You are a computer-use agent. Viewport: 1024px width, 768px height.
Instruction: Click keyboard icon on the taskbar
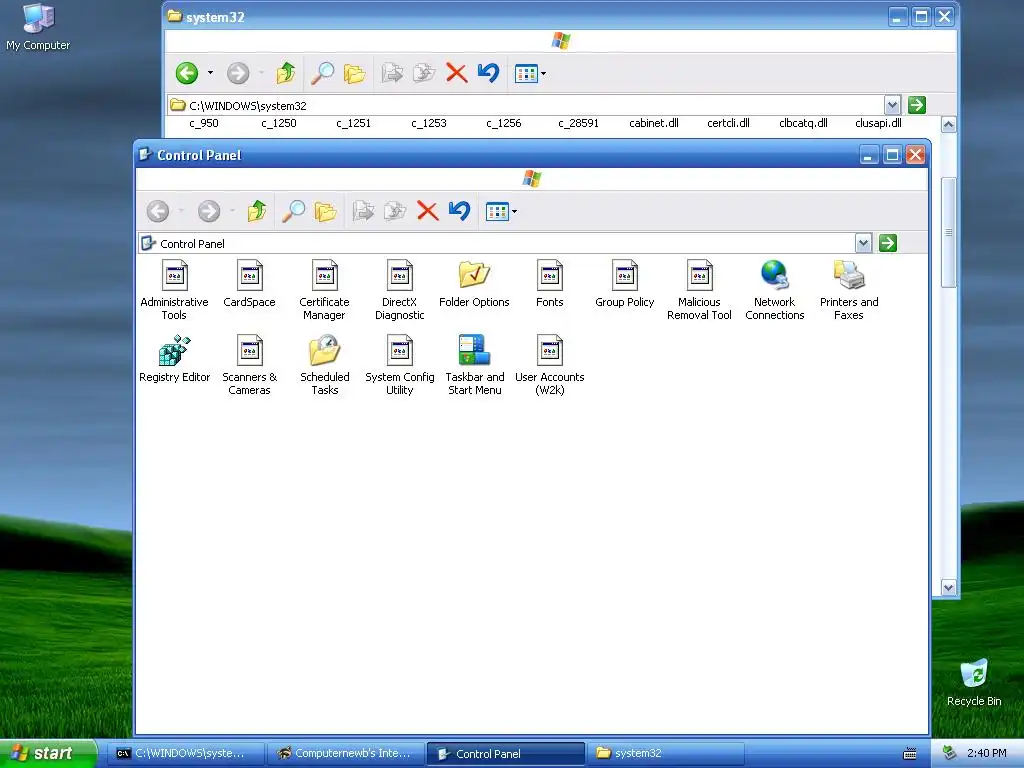click(909, 754)
